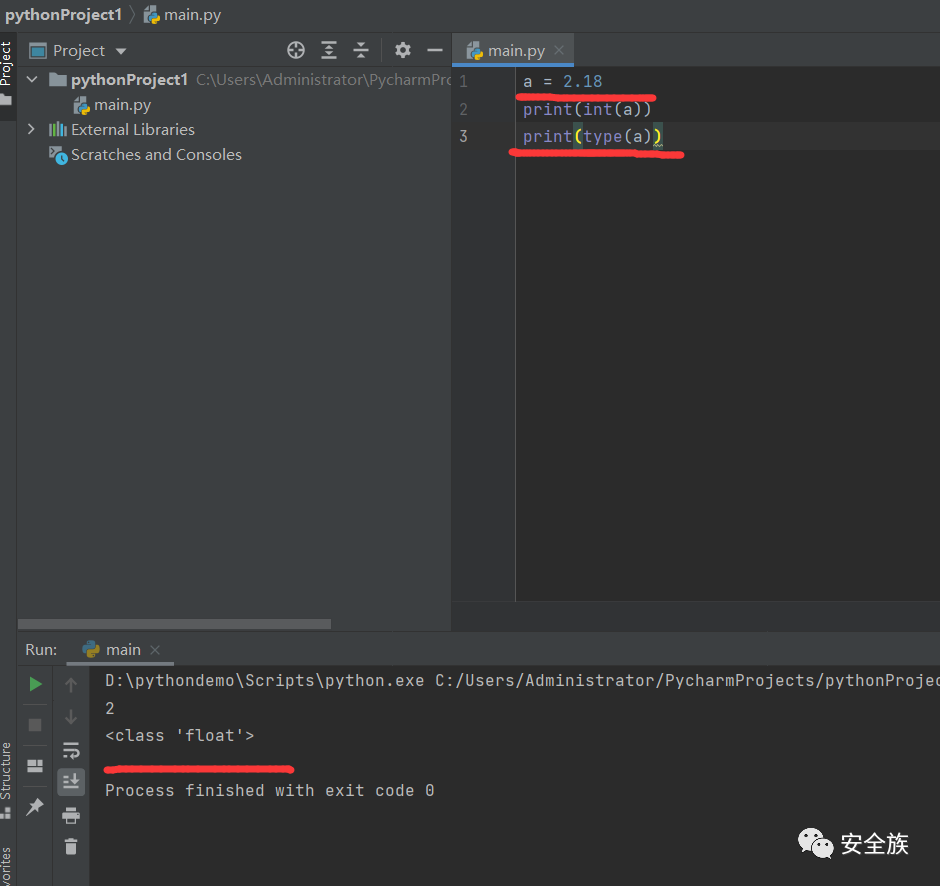
Task: Click the Print console output icon
Action: [71, 815]
